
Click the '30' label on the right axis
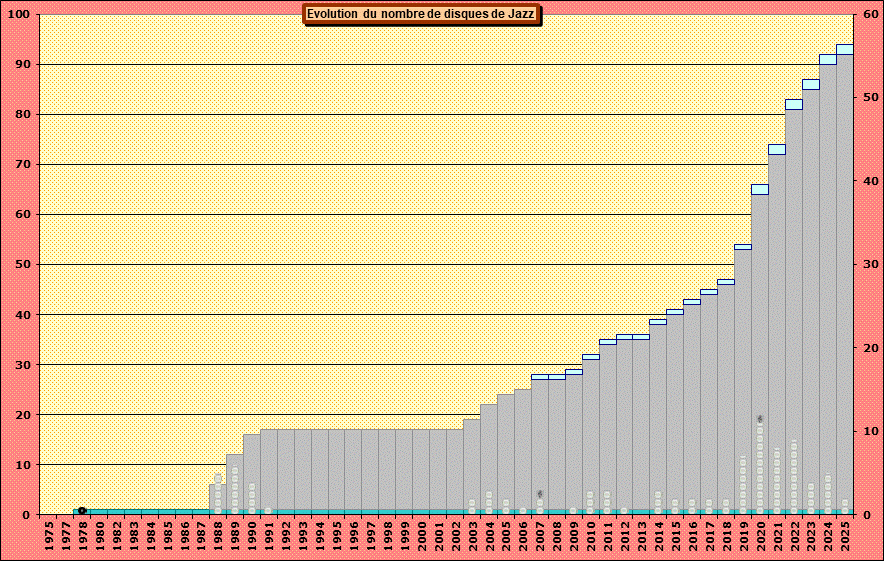click(x=871, y=264)
